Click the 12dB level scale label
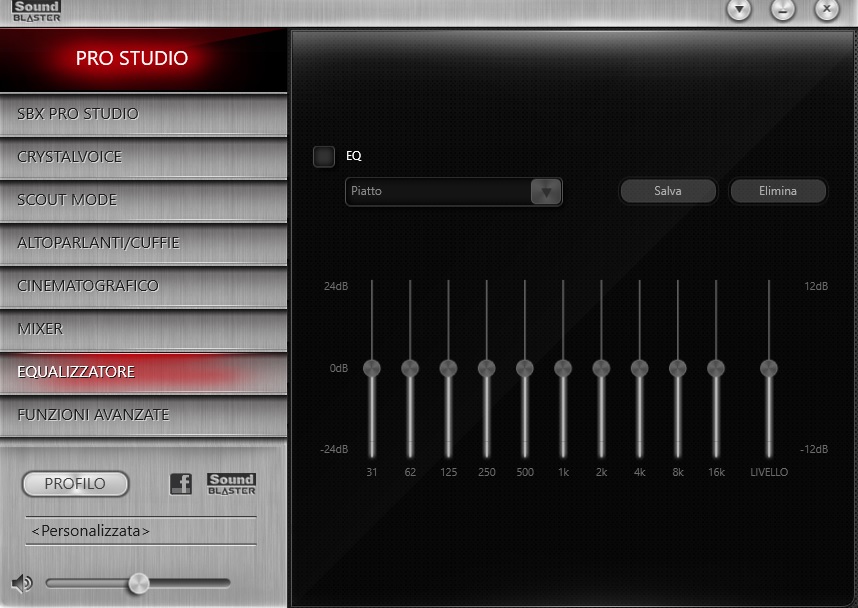This screenshot has height=608, width=858. pos(816,286)
